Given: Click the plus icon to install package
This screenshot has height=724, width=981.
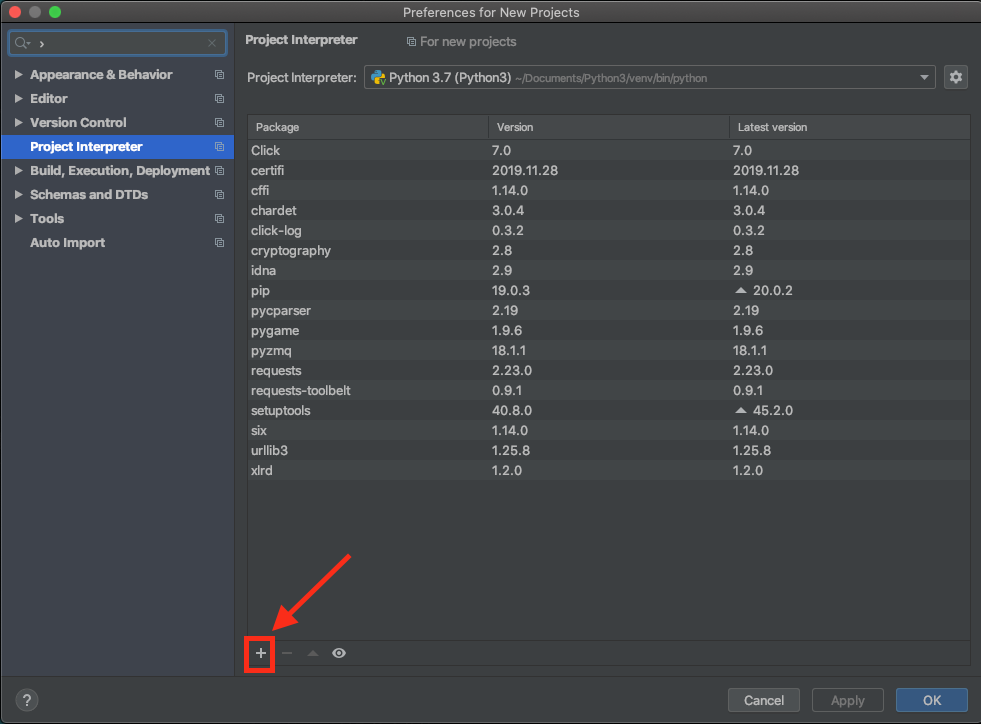Looking at the screenshot, I should pyautogui.click(x=260, y=653).
